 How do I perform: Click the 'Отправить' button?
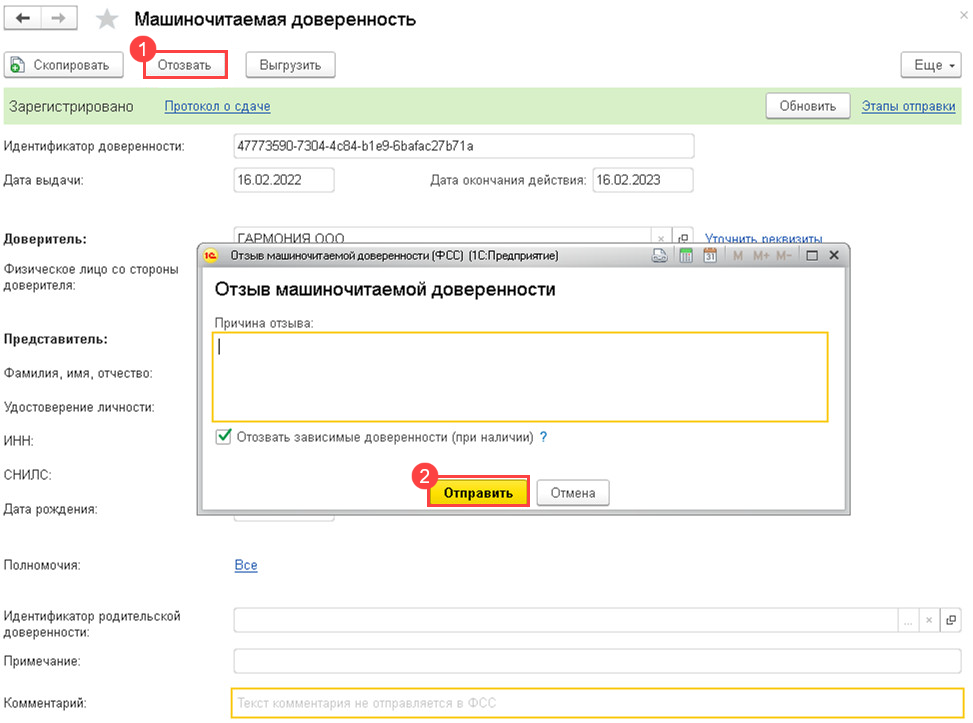[x=478, y=493]
